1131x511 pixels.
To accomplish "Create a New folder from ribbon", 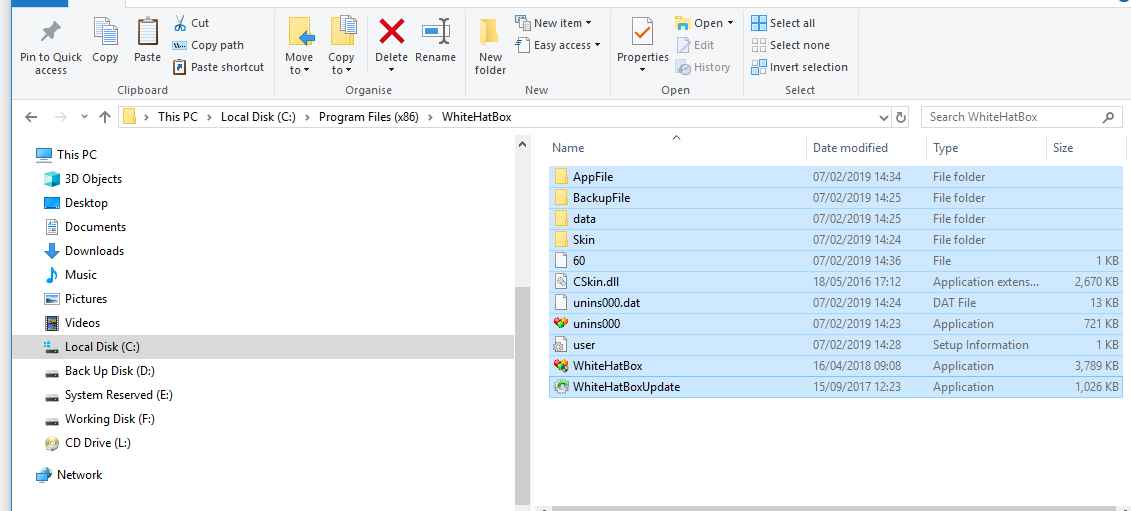I will coord(489,45).
